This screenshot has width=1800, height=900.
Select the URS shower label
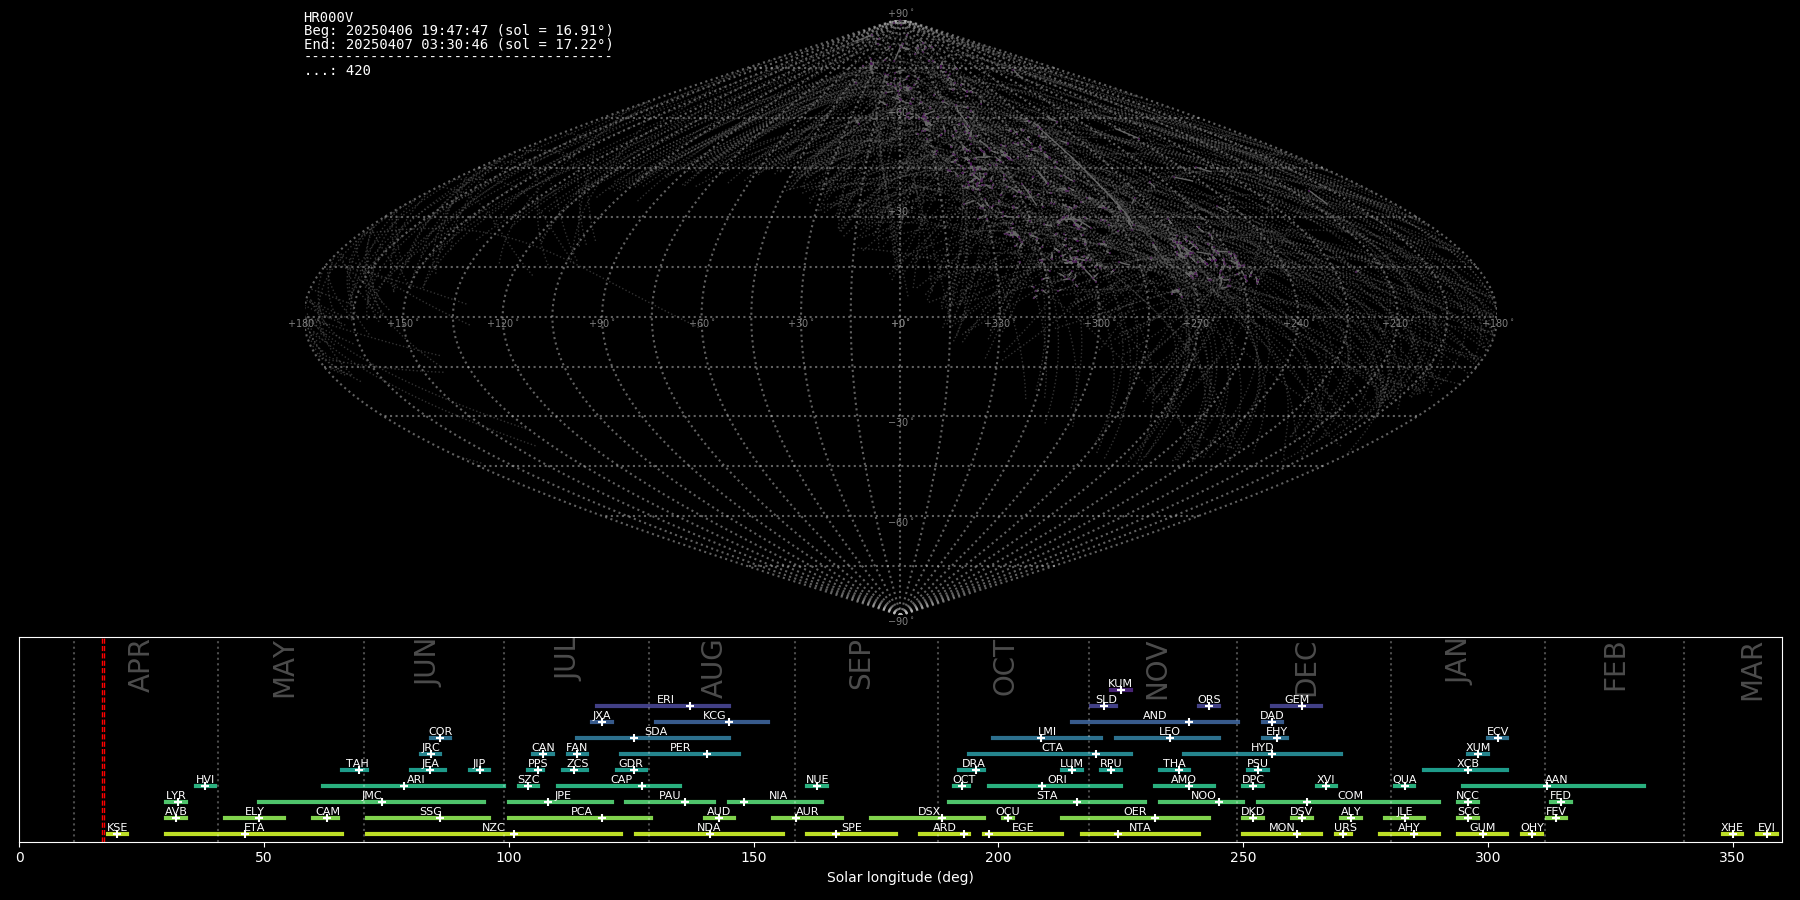[1345, 828]
